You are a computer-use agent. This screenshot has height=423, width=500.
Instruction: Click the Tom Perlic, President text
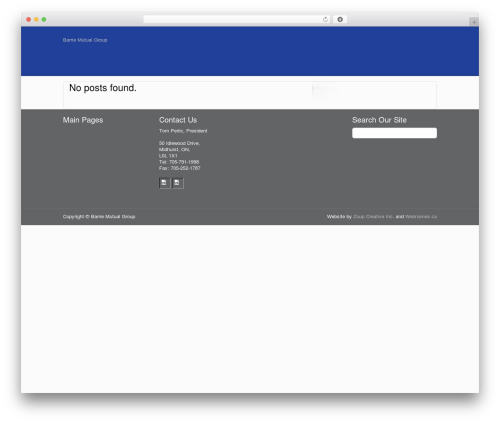(183, 131)
